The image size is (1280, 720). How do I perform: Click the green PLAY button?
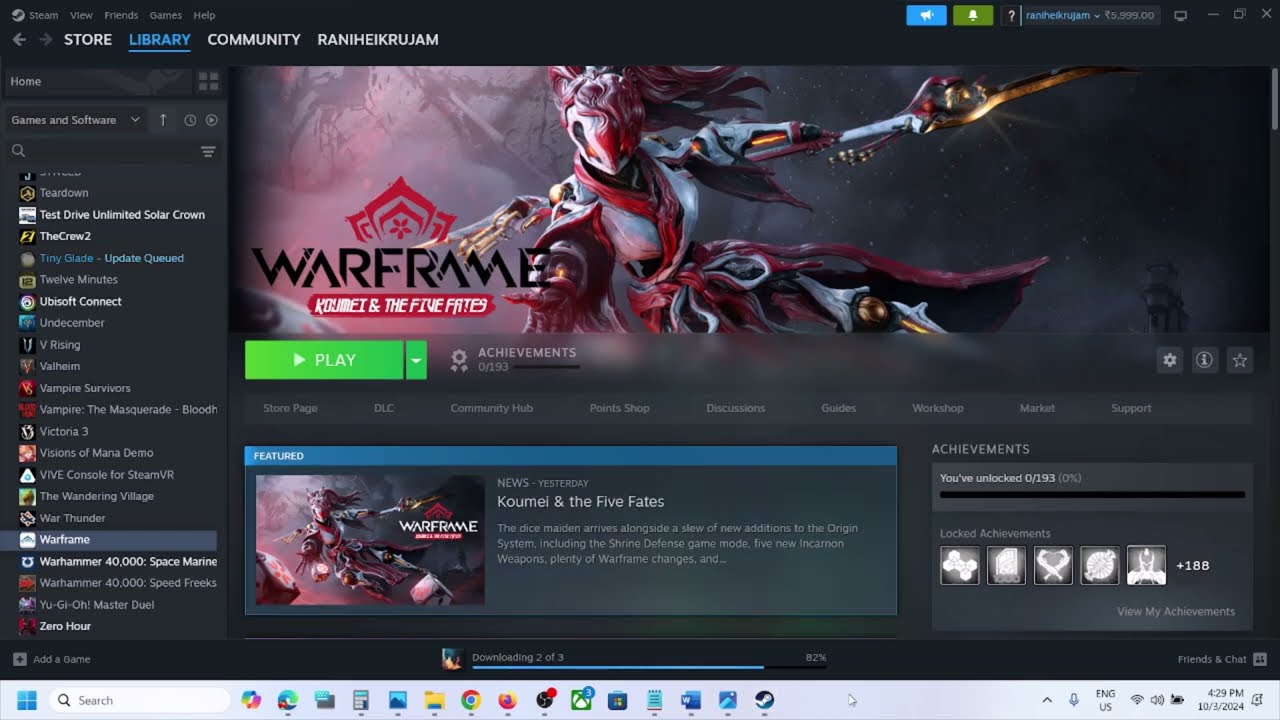point(324,360)
